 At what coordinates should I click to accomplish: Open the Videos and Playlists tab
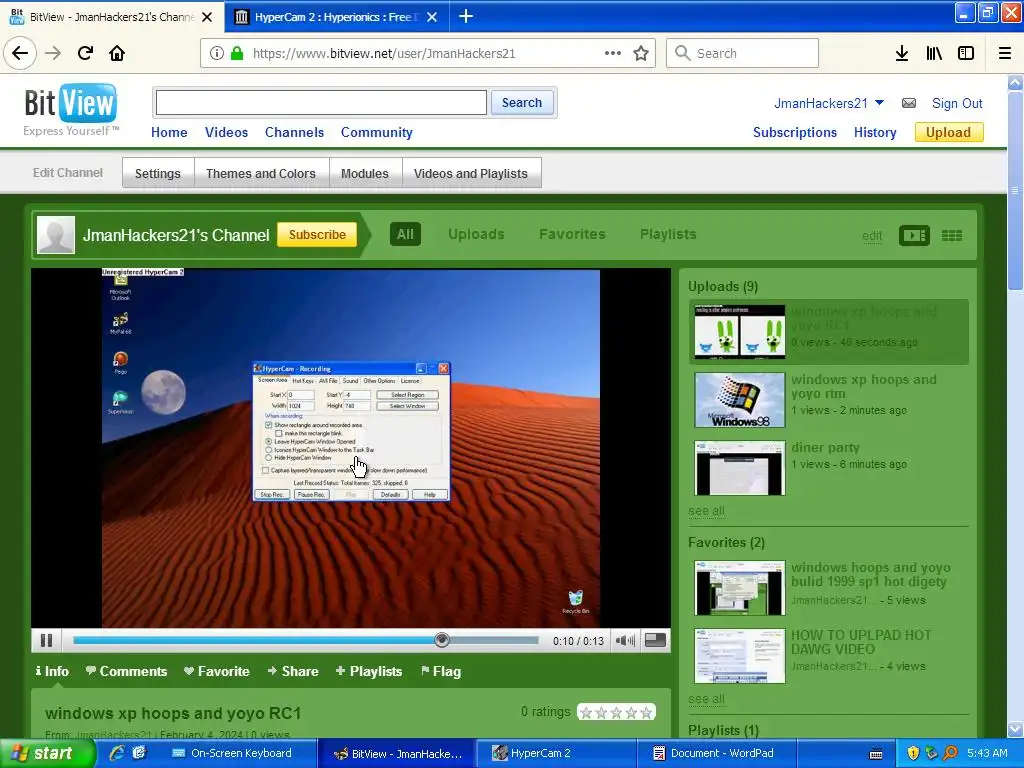(471, 173)
